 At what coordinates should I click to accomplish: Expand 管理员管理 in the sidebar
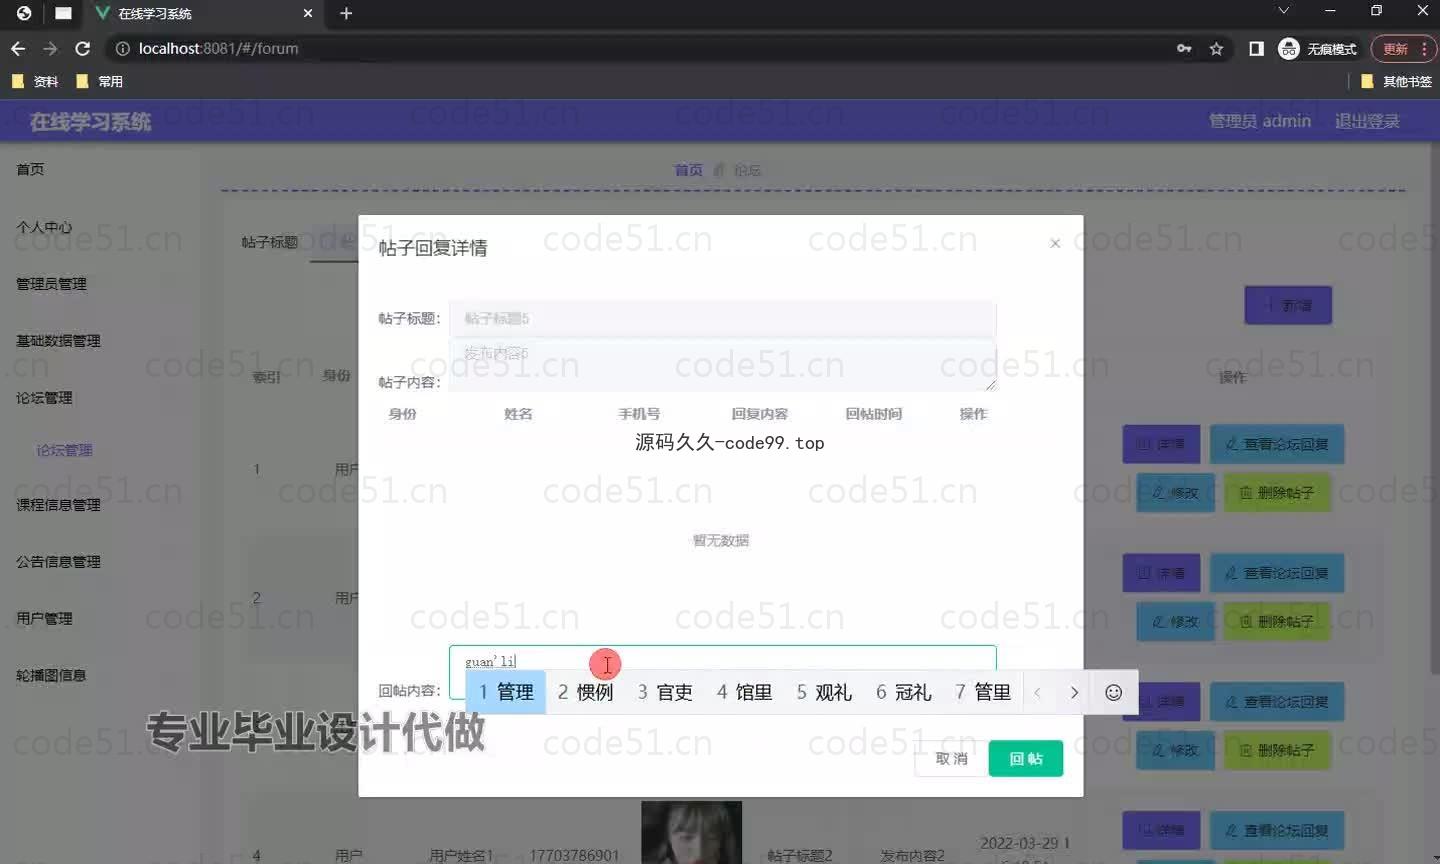click(51, 284)
